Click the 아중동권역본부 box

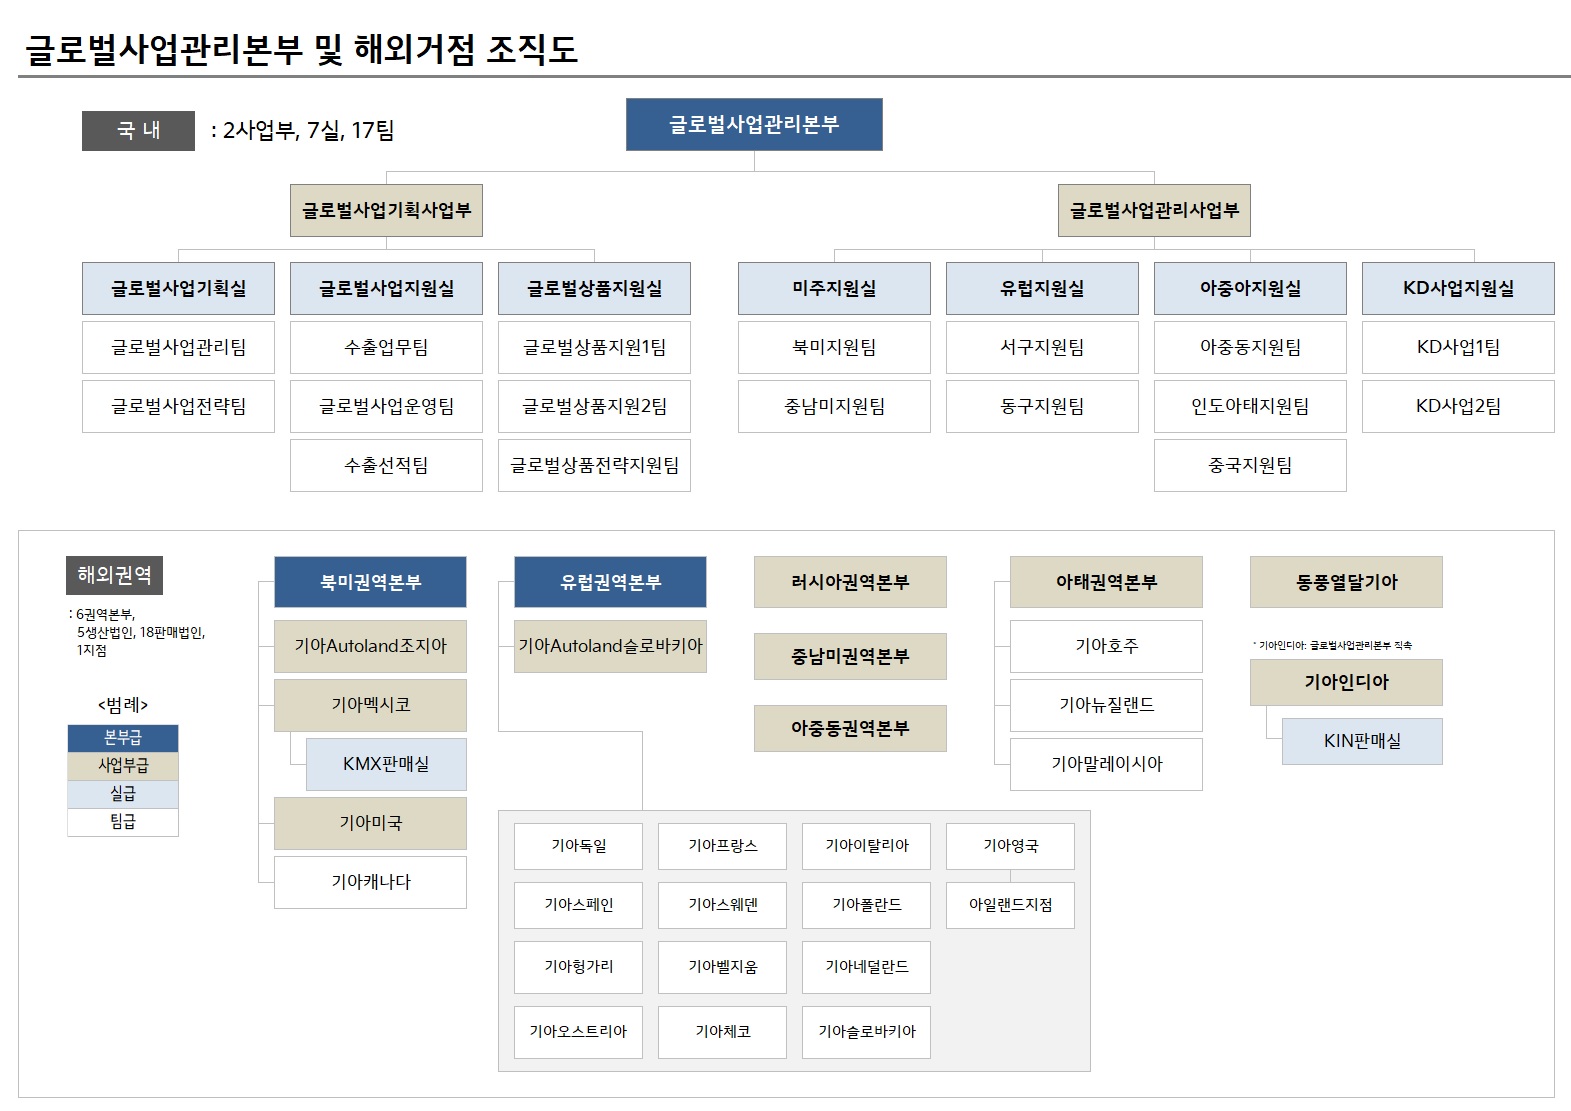850,728
